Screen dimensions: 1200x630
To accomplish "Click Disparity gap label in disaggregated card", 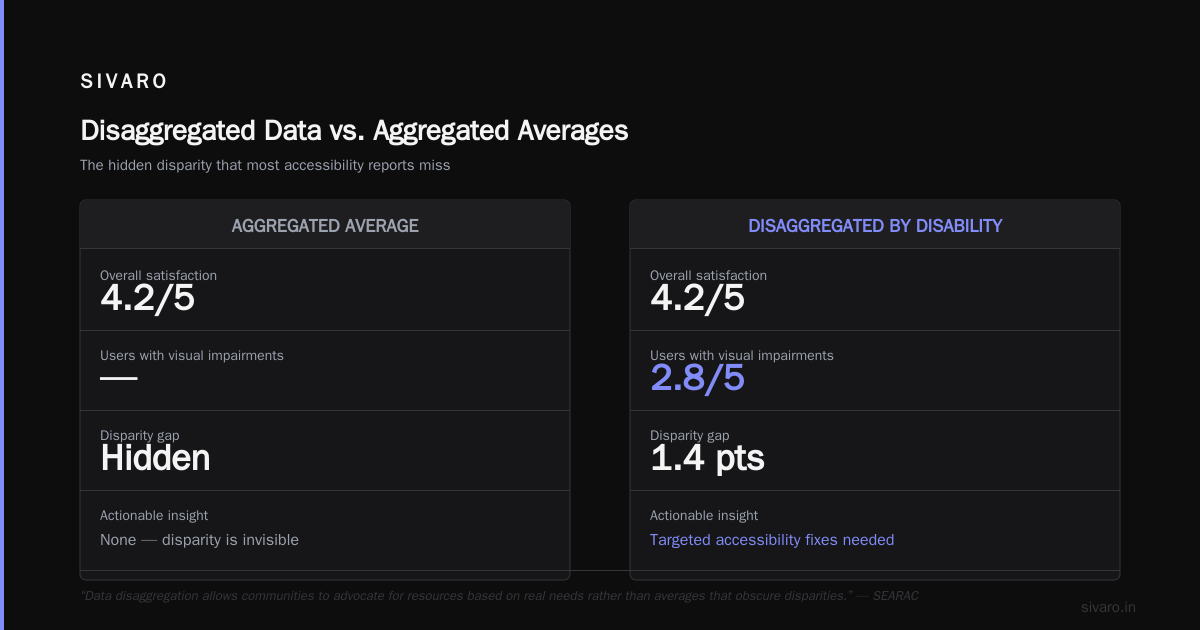I will pos(690,435).
